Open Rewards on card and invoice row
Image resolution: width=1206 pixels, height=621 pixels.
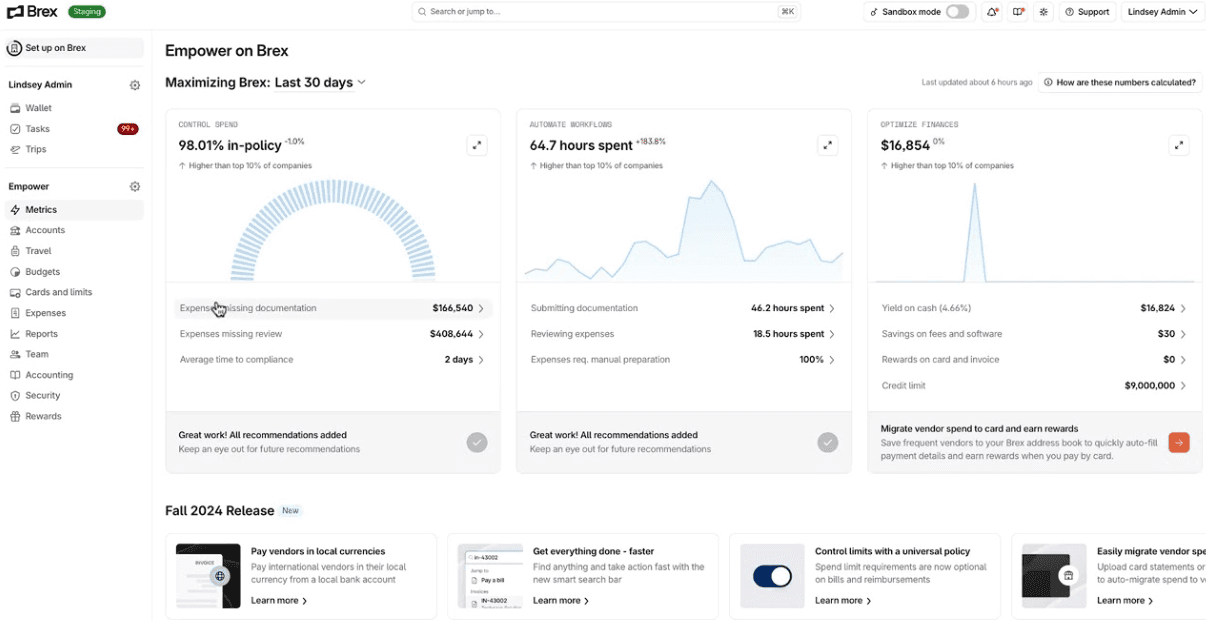[x=1035, y=359]
